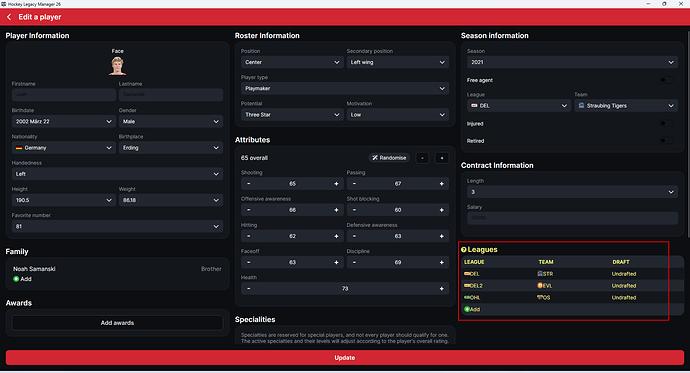
Task: Decrease Offensive awareness with minus icon
Action: [249, 210]
